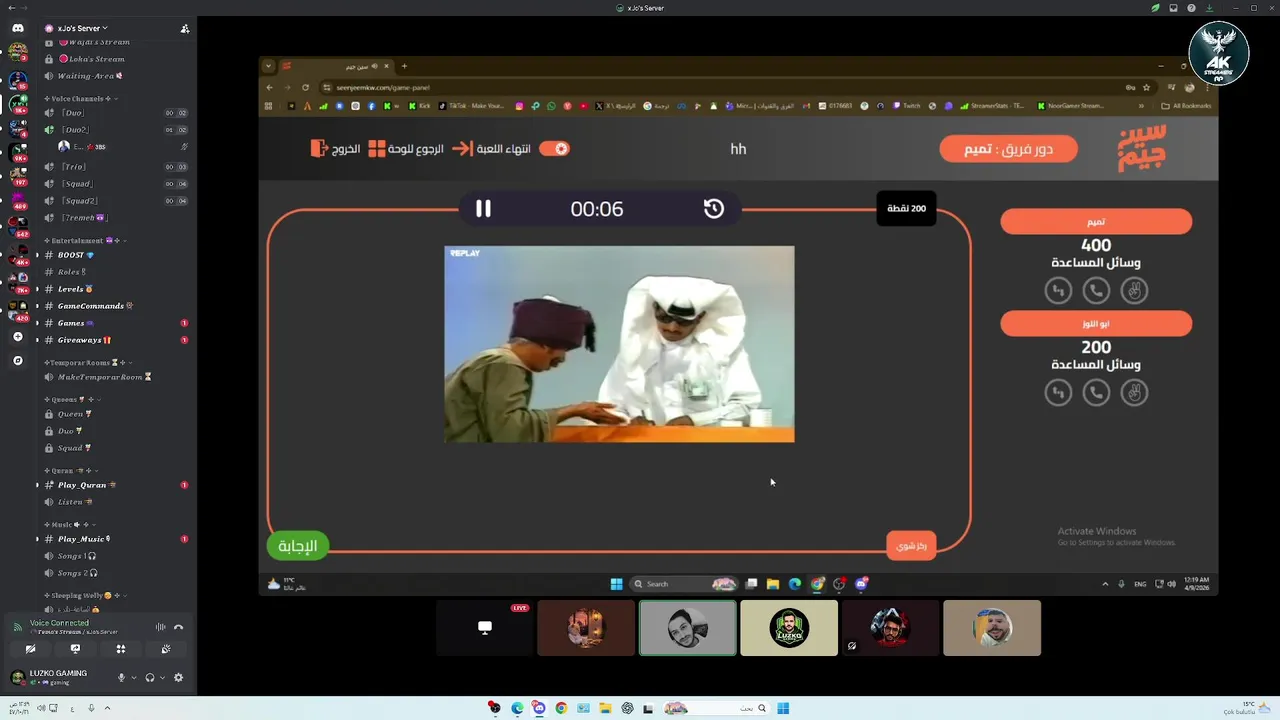Toggle the orange switch in game header

[554, 148]
